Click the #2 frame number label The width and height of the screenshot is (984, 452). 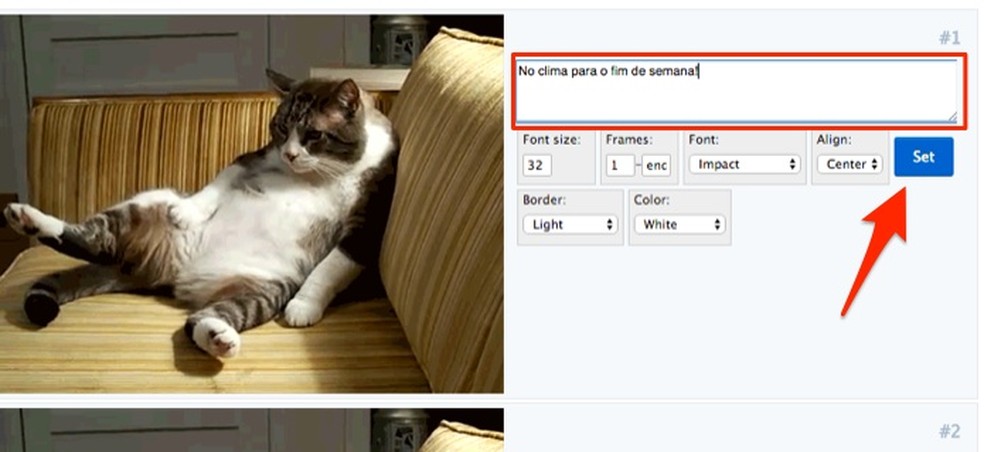pyautogui.click(x=949, y=431)
